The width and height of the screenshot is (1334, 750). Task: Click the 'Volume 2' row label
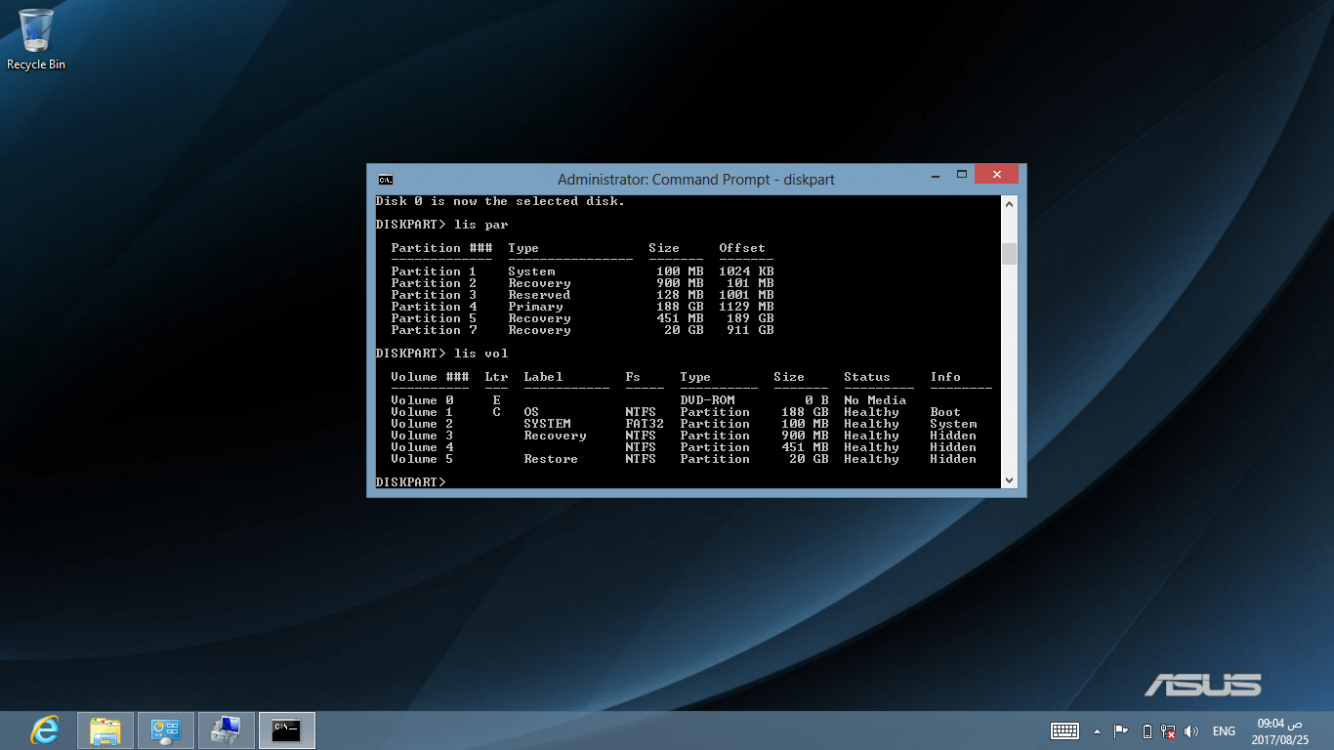(422, 424)
